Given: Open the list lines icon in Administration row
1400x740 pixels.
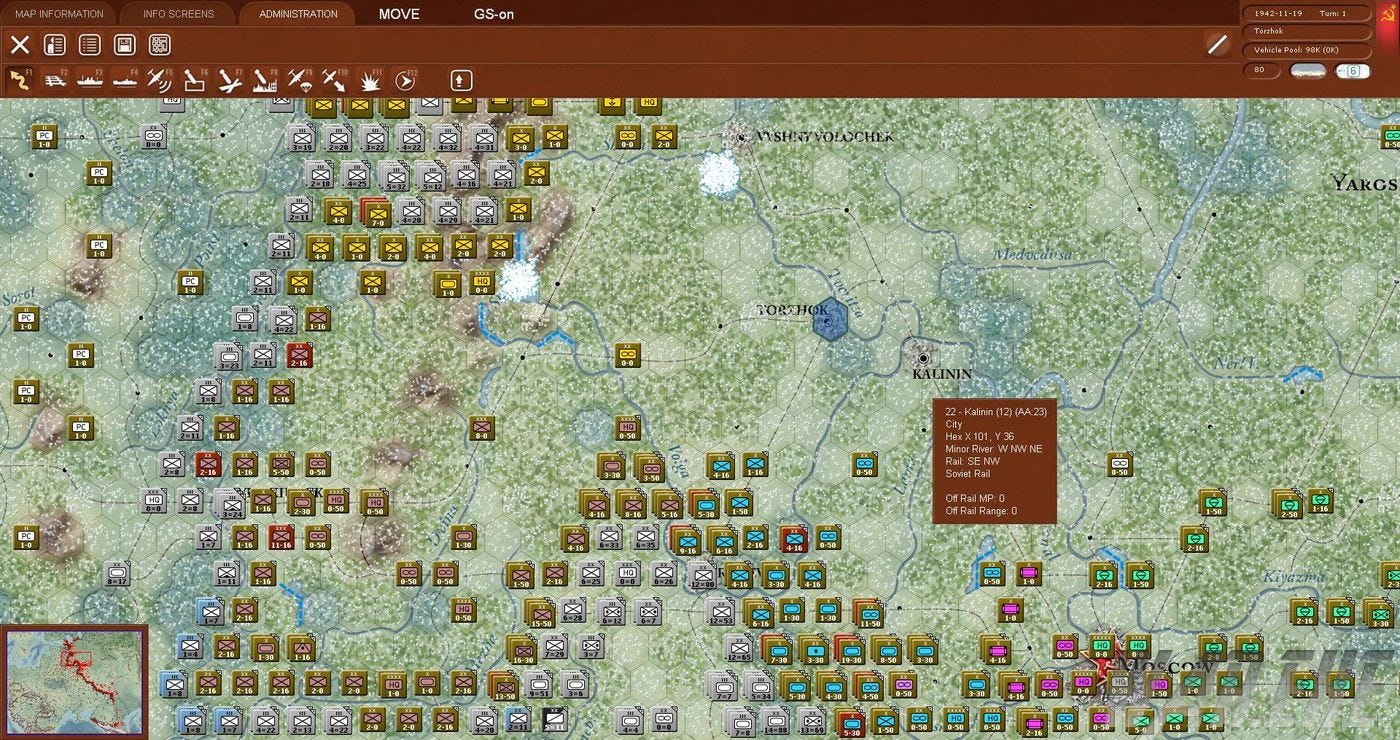Looking at the screenshot, I should (x=90, y=44).
